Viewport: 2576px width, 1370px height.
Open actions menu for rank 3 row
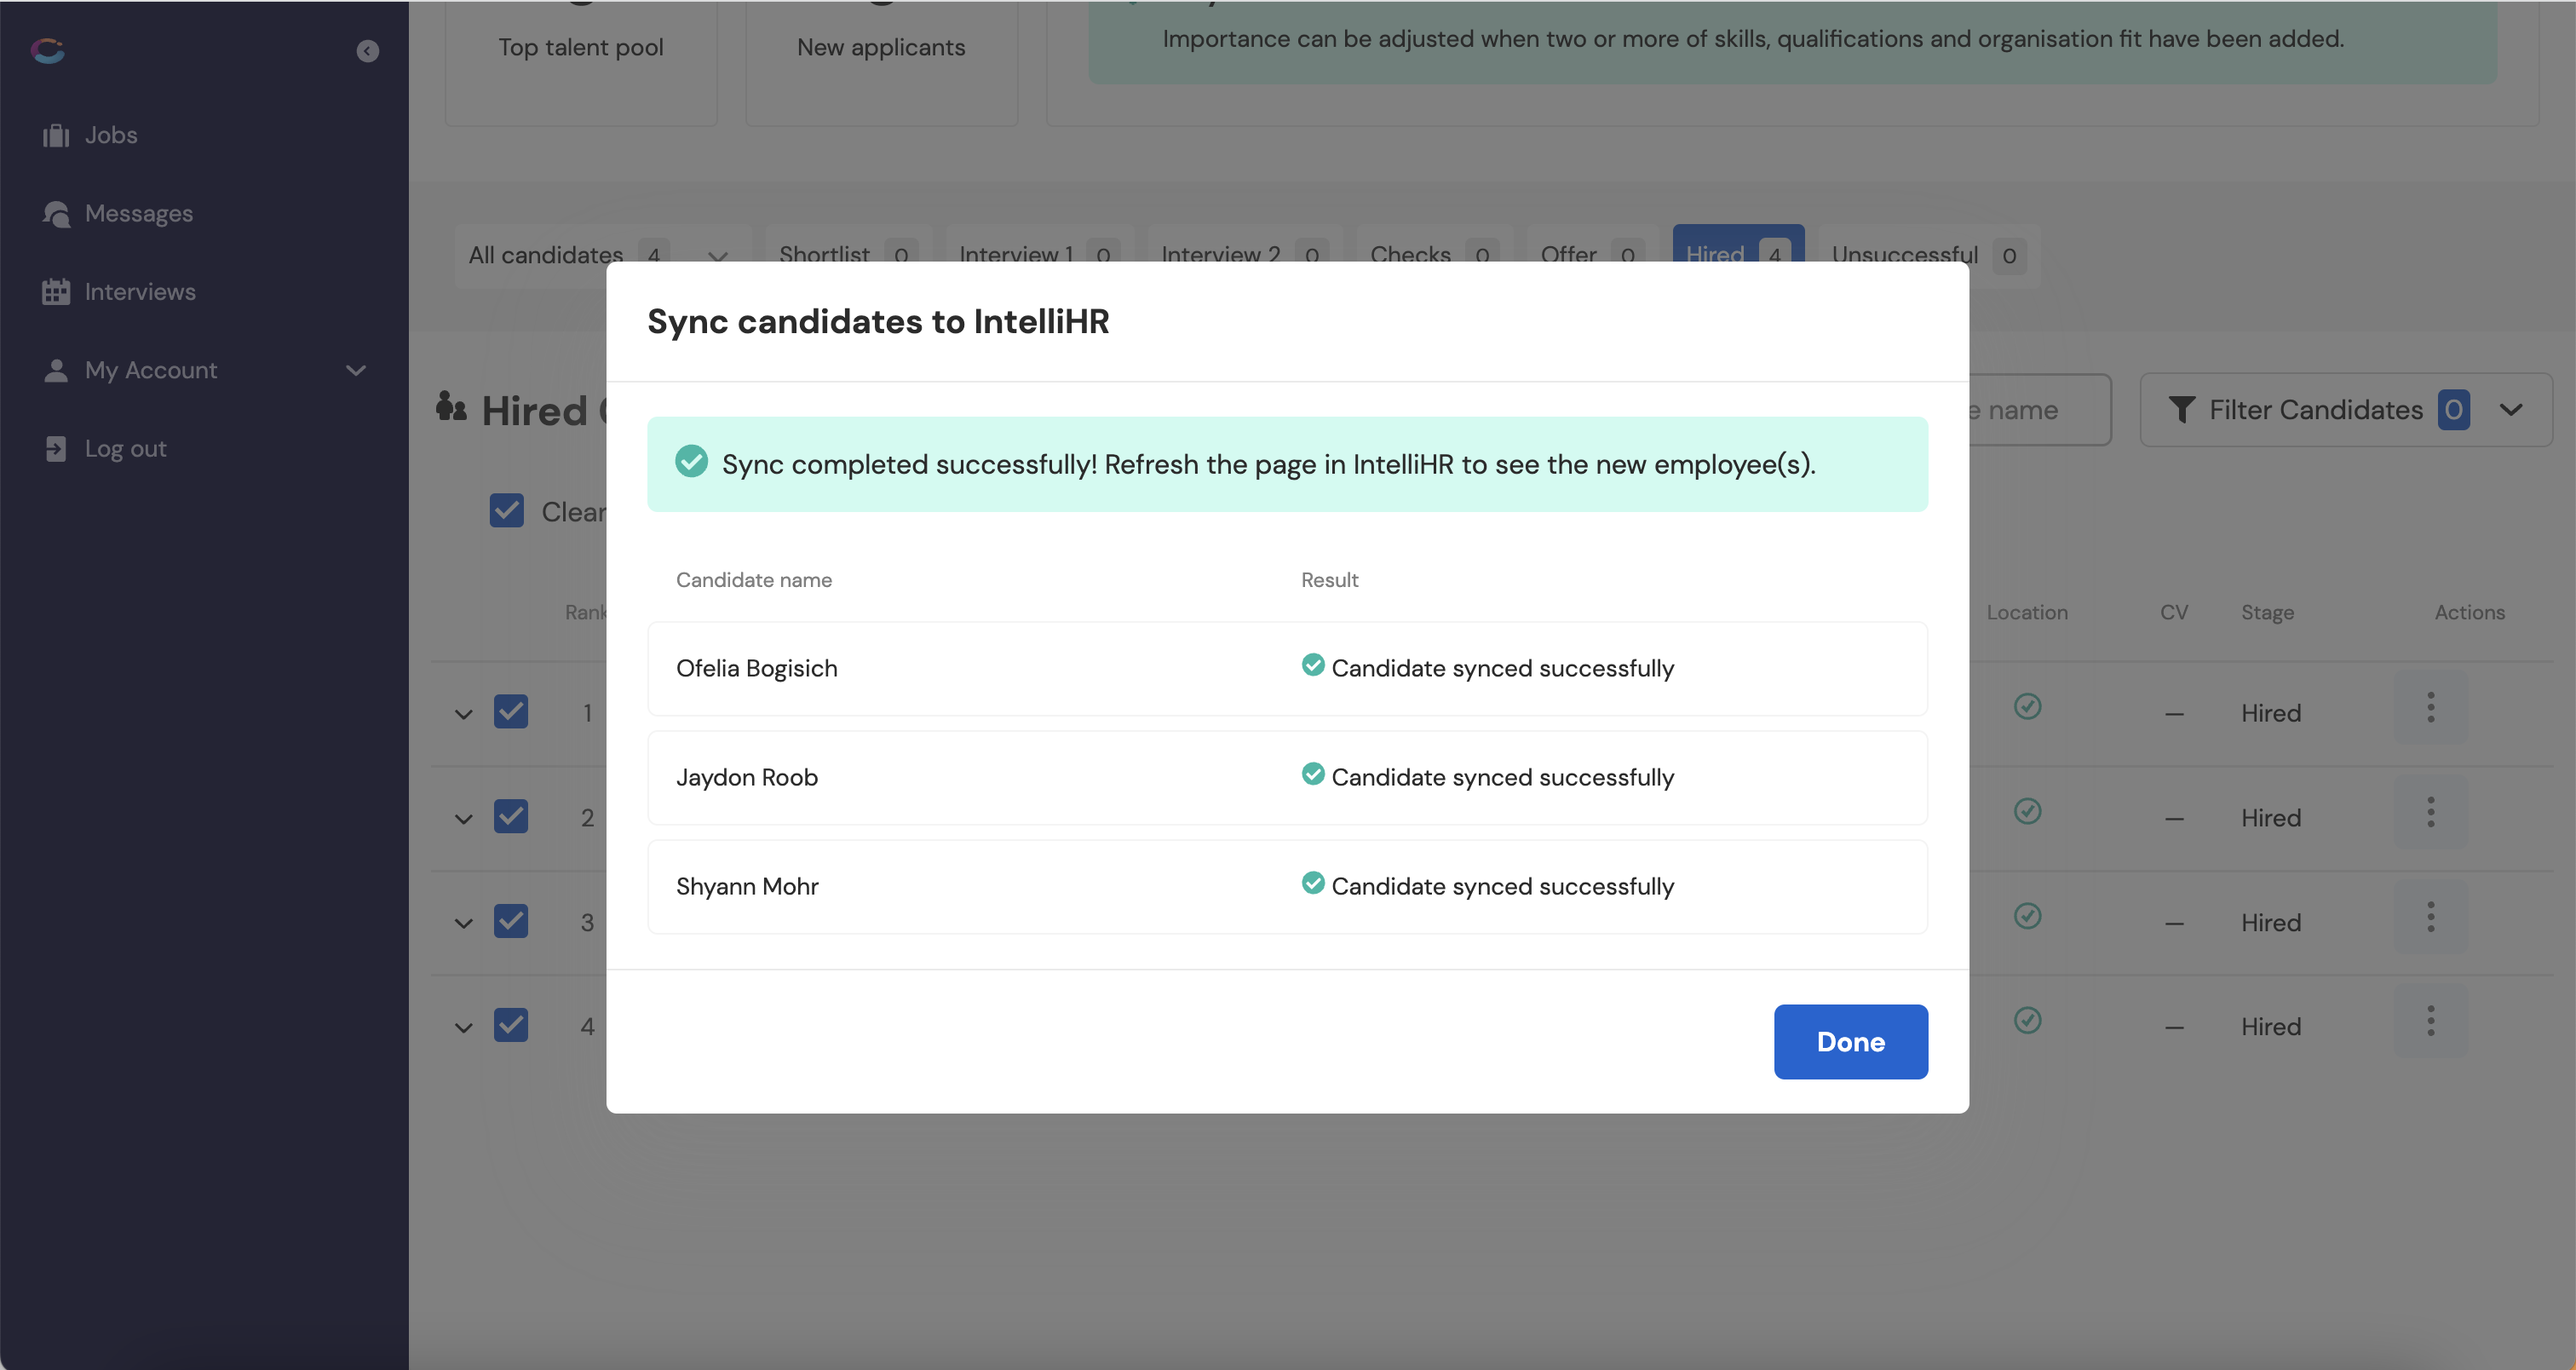[x=2431, y=917]
